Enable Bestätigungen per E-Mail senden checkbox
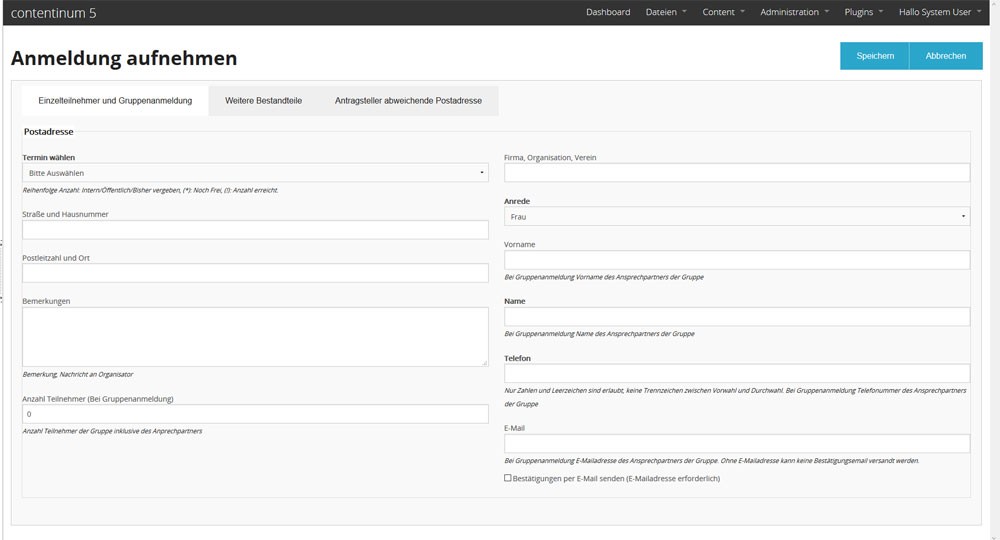 [508, 478]
